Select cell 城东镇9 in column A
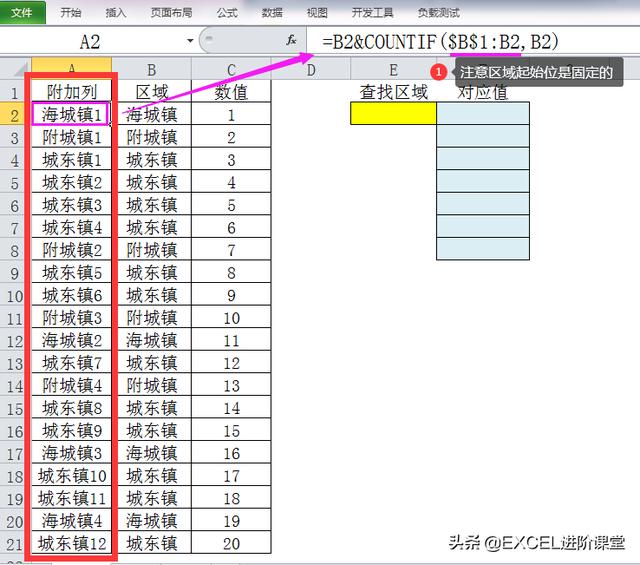640x565 pixels. 71,430
